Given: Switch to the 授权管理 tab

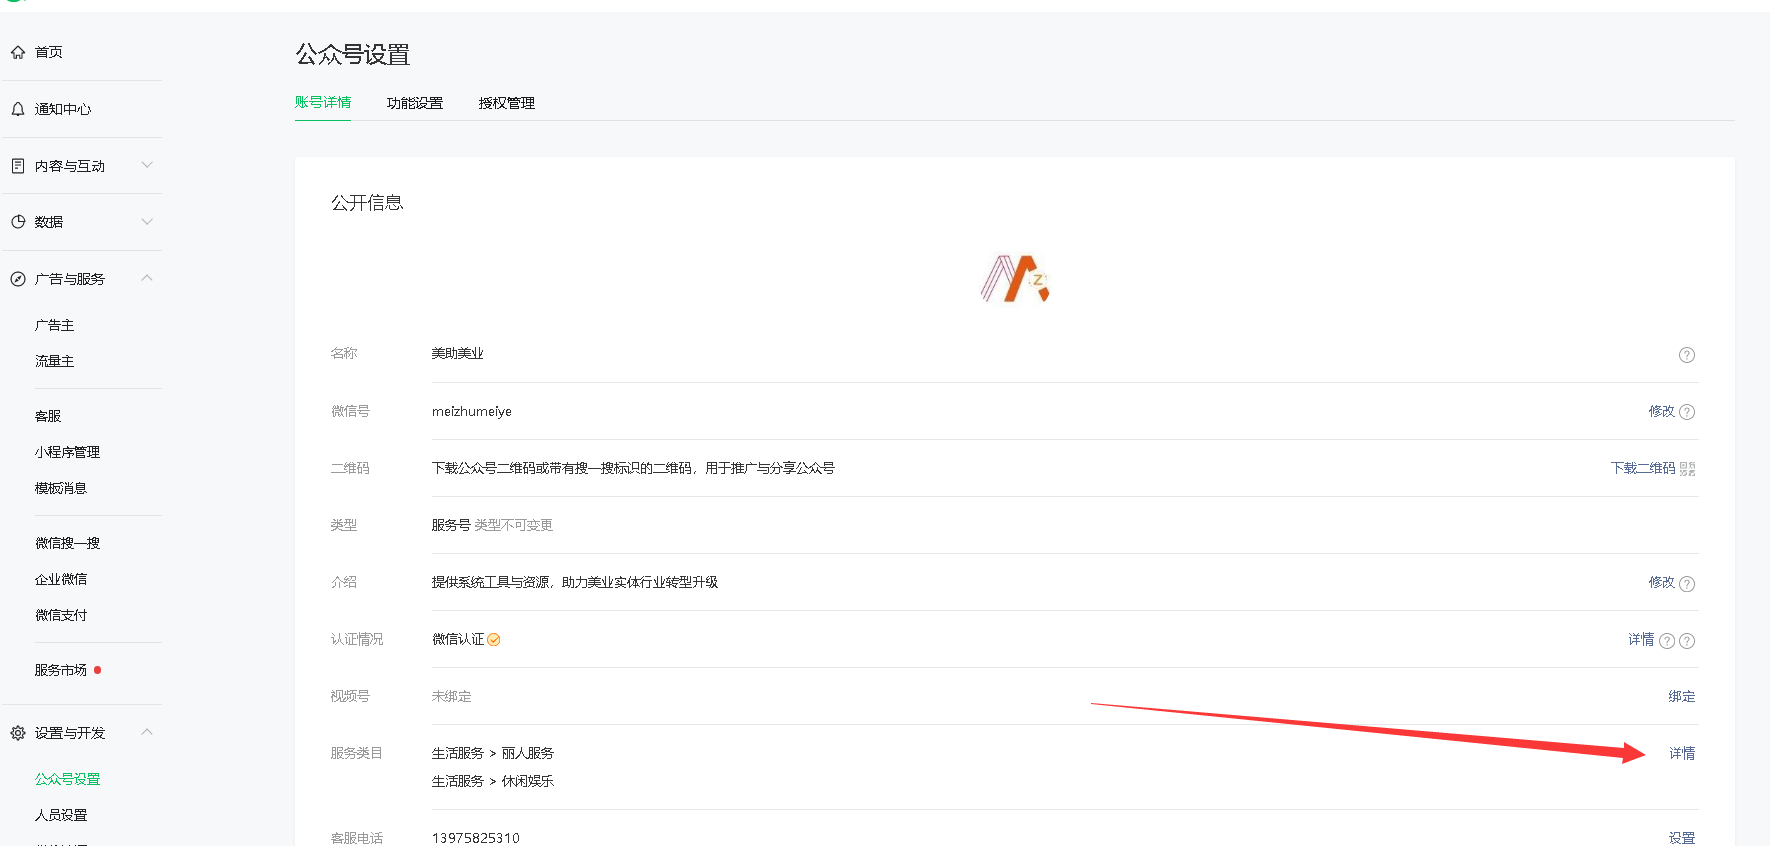Looking at the screenshot, I should [507, 103].
